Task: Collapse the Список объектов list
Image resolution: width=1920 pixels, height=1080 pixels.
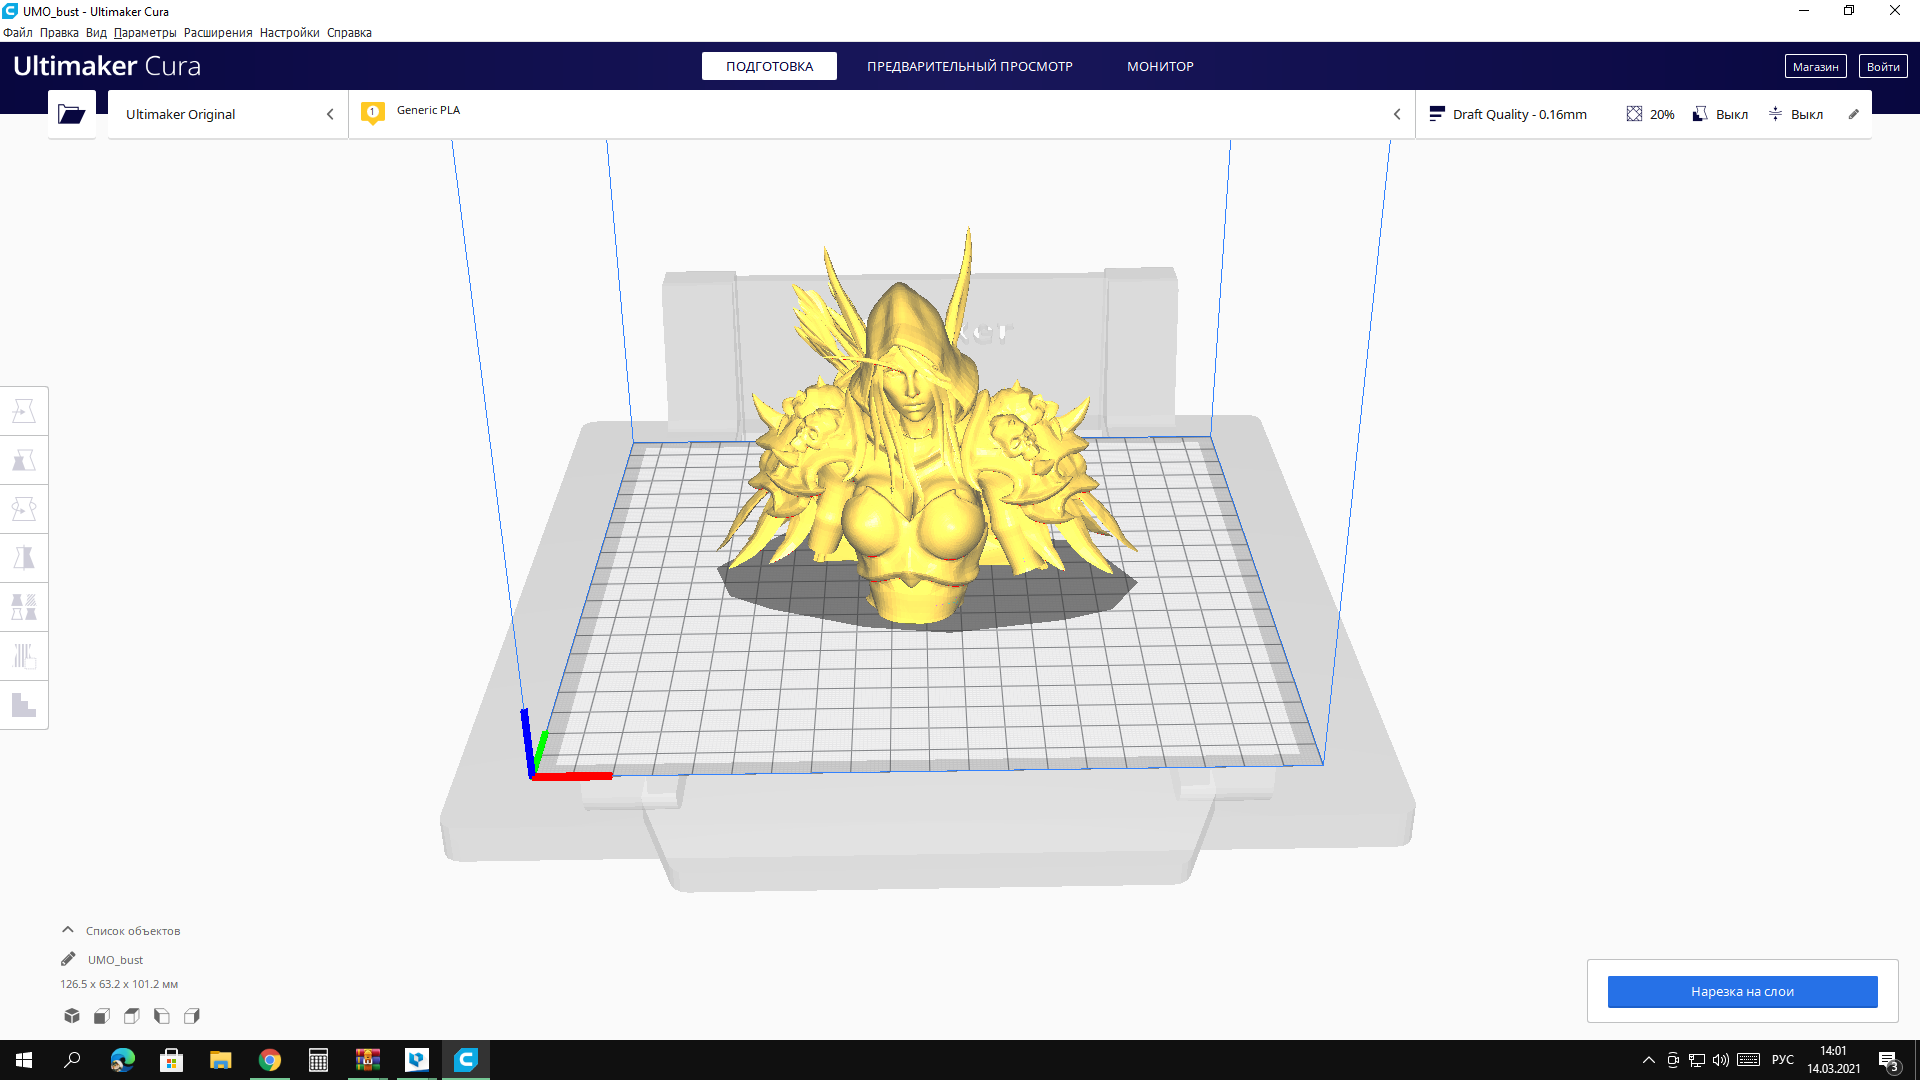Action: tap(68, 930)
